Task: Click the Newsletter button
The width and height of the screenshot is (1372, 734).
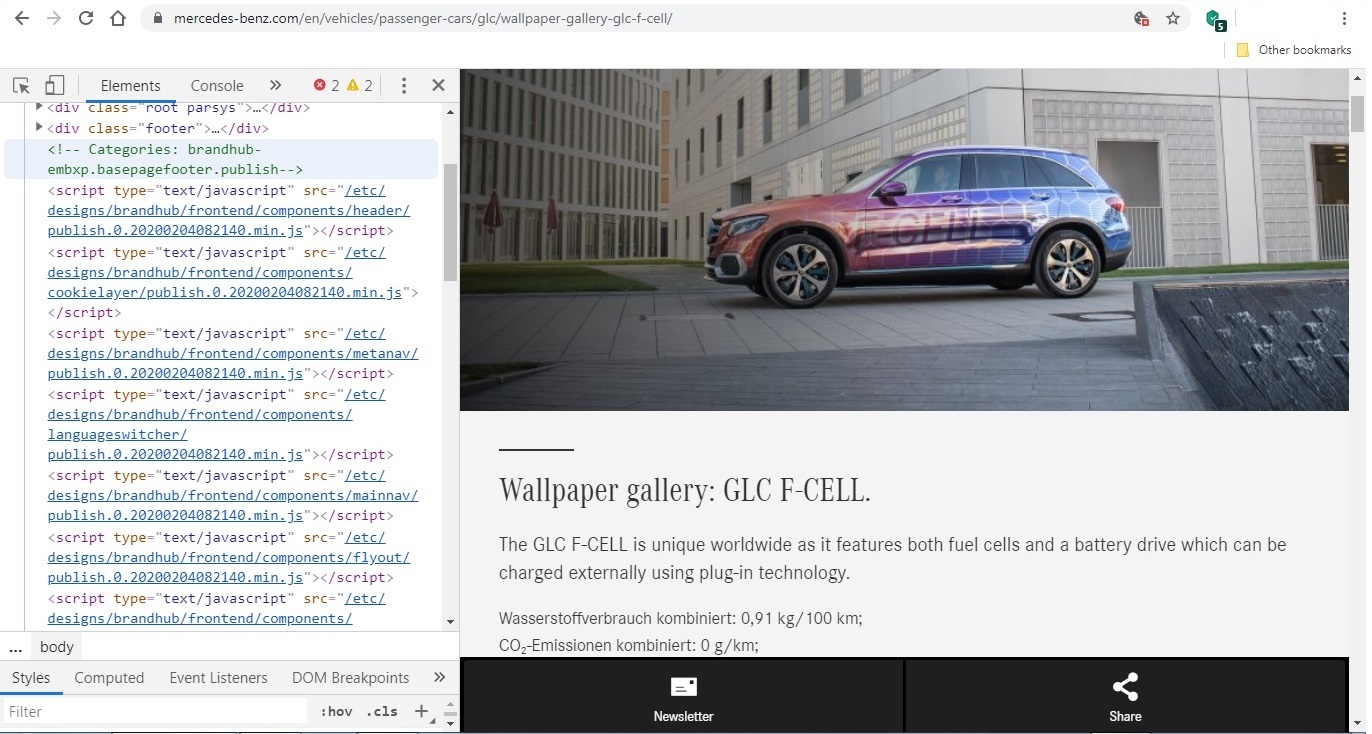Action: (x=684, y=697)
